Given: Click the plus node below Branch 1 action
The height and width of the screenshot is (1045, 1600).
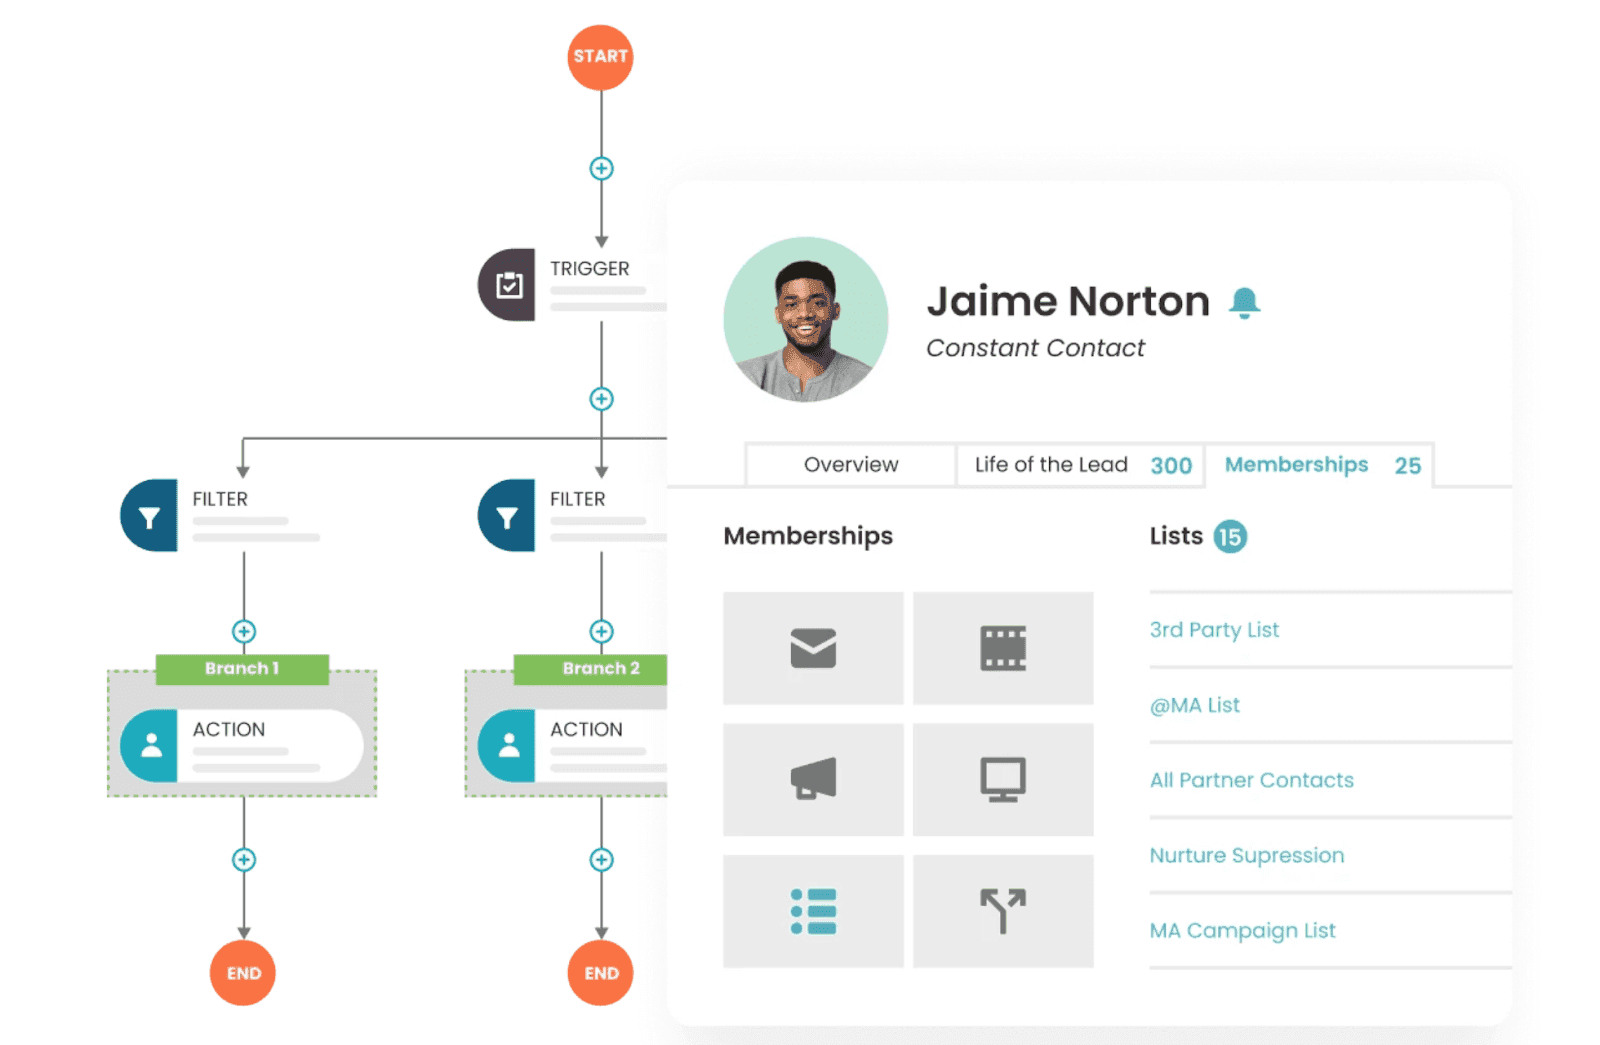Looking at the screenshot, I should click(x=242, y=859).
